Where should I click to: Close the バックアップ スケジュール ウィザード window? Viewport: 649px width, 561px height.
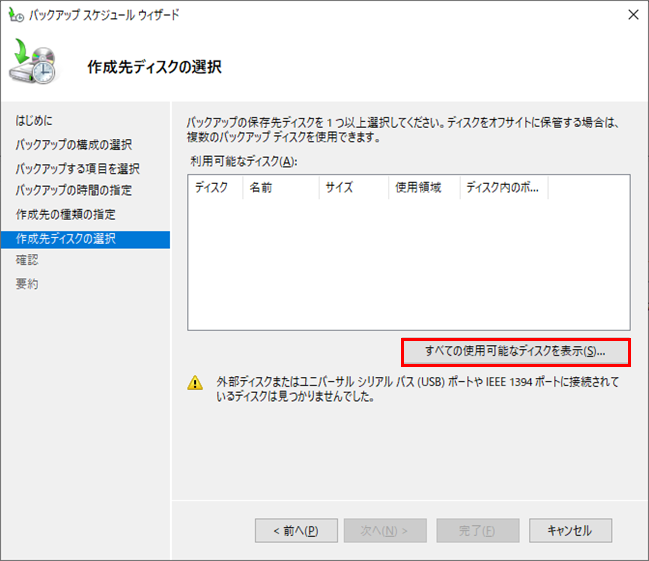633,15
